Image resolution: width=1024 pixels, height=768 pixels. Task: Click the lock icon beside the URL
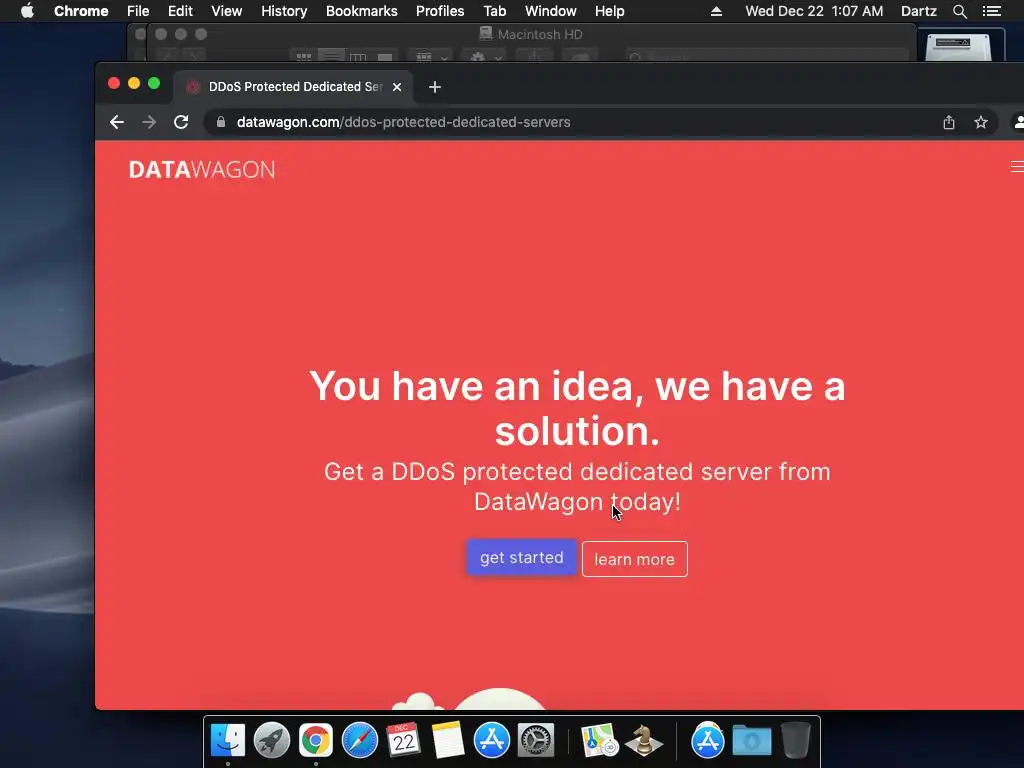pyautogui.click(x=221, y=122)
